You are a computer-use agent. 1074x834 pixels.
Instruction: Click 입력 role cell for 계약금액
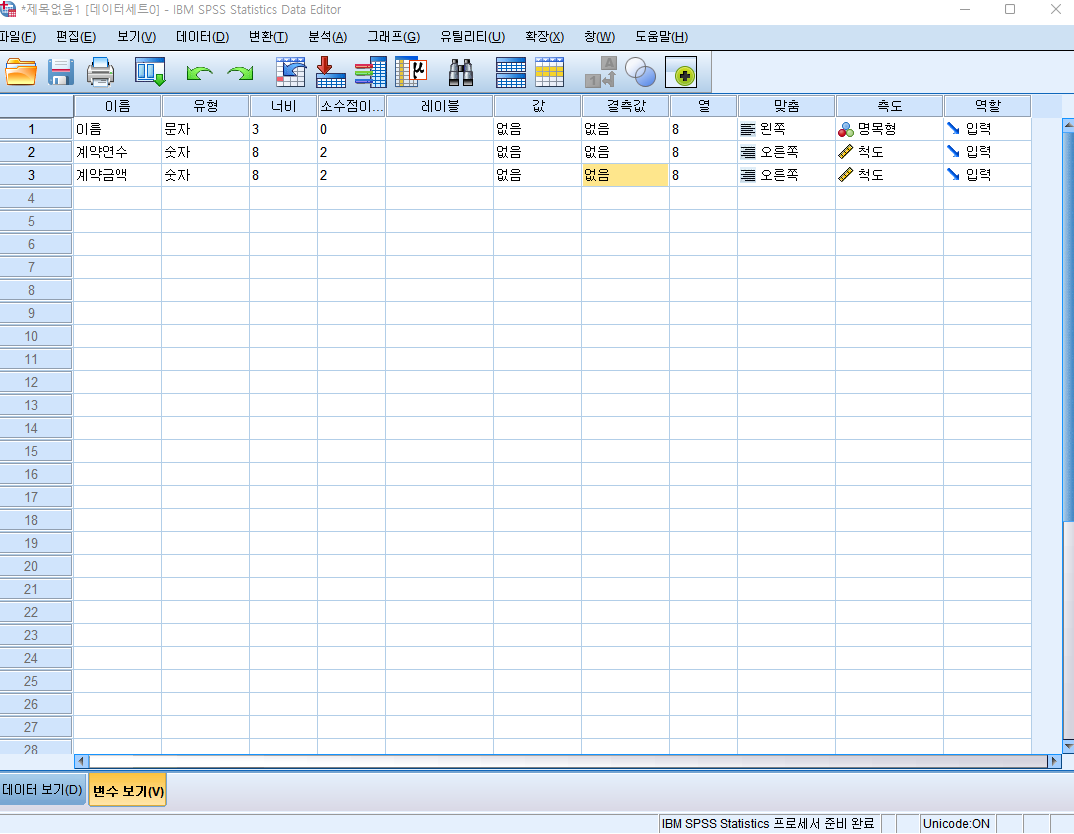click(987, 175)
